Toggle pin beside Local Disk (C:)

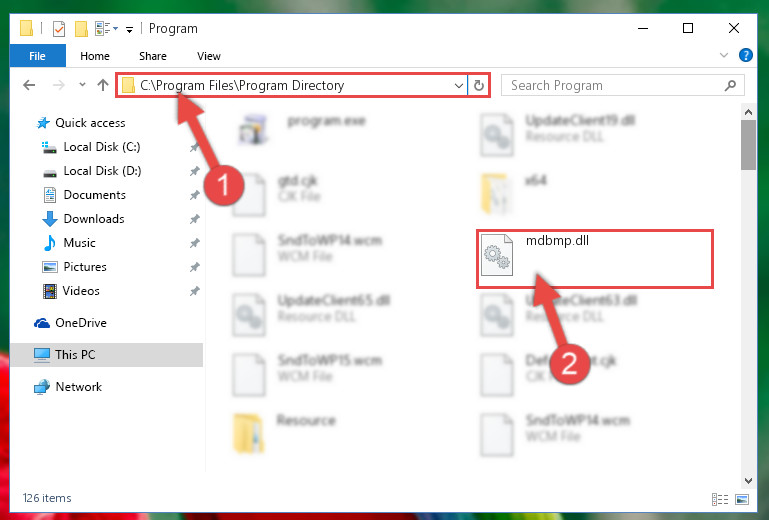point(195,147)
